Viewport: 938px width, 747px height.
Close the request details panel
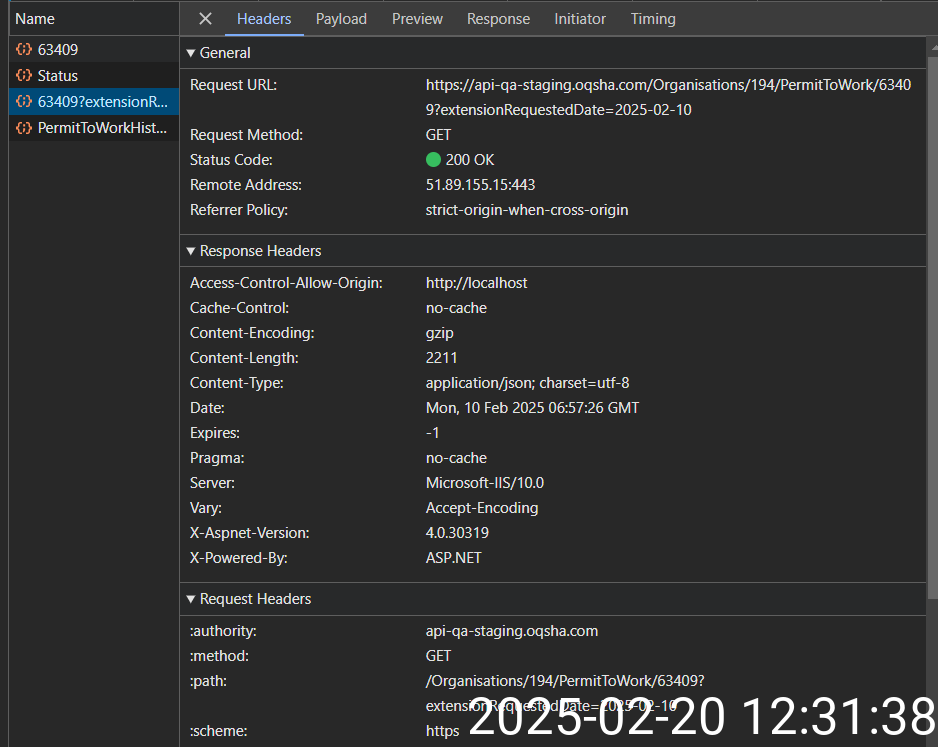(x=205, y=19)
